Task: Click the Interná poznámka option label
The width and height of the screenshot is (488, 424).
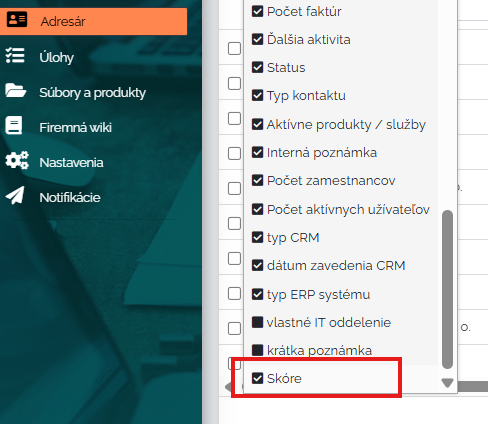Action: click(x=322, y=153)
